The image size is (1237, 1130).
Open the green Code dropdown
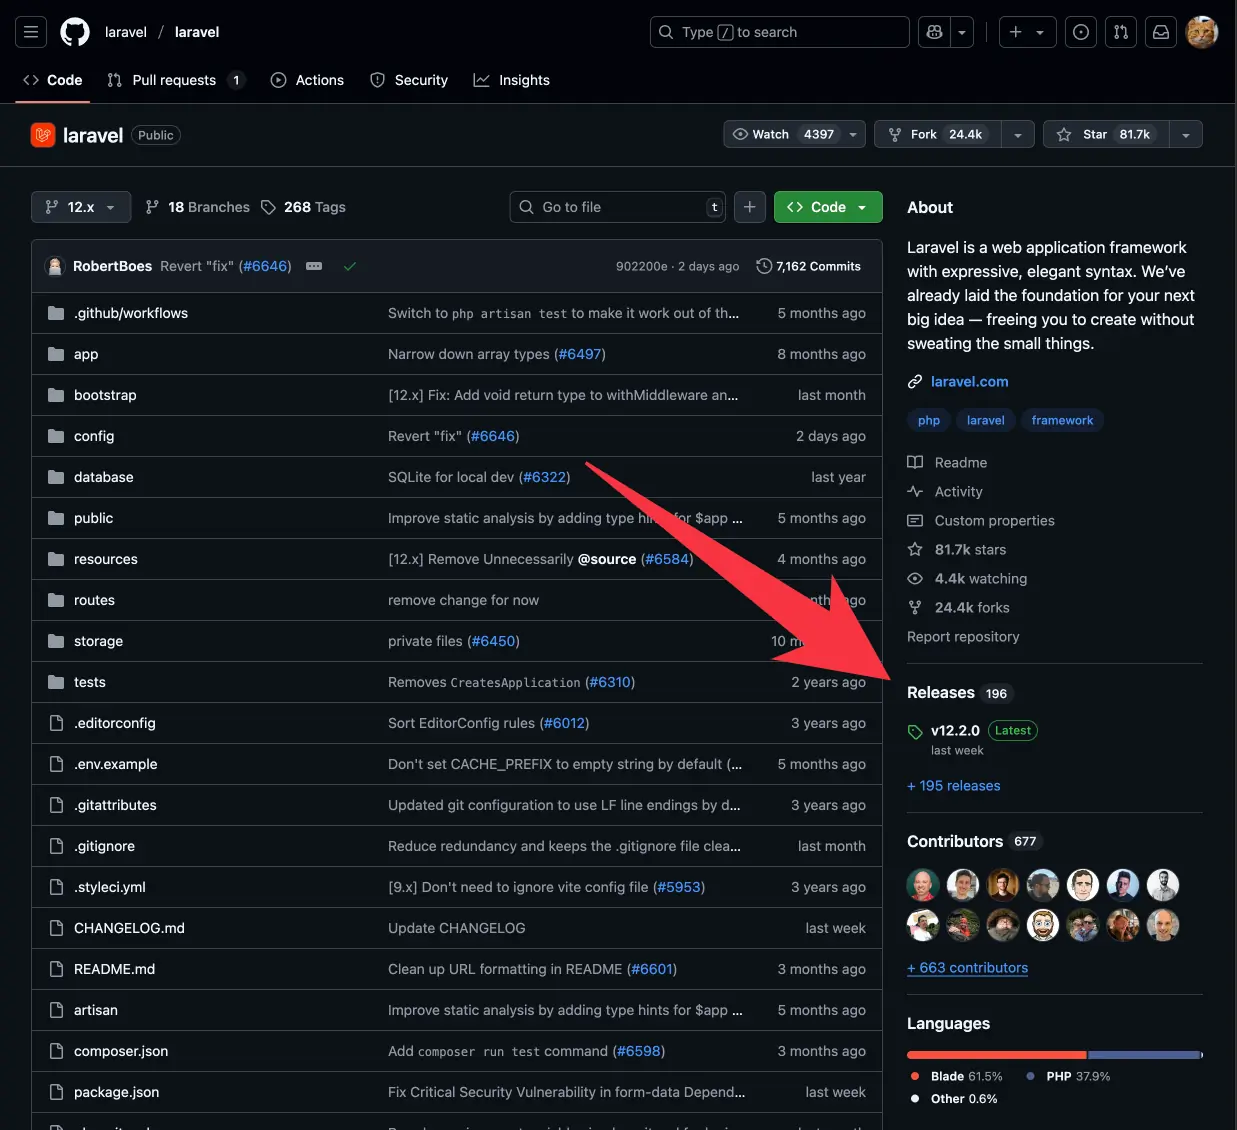point(827,207)
